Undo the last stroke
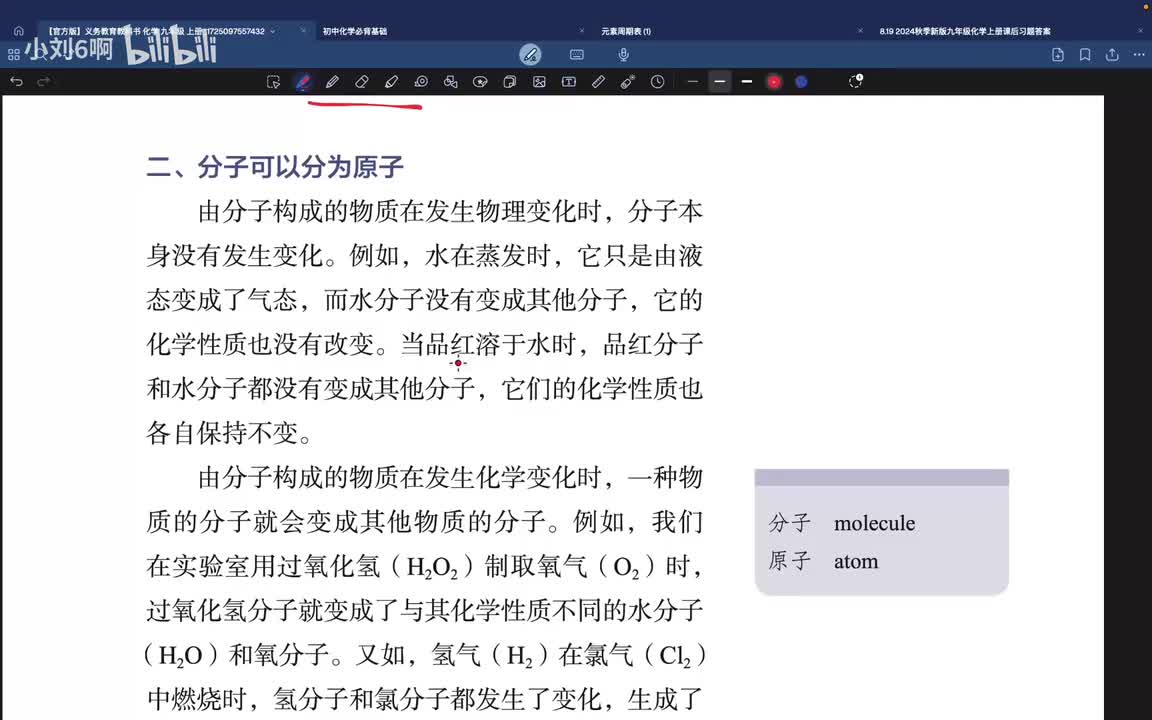The height and width of the screenshot is (720, 1152). point(16,82)
